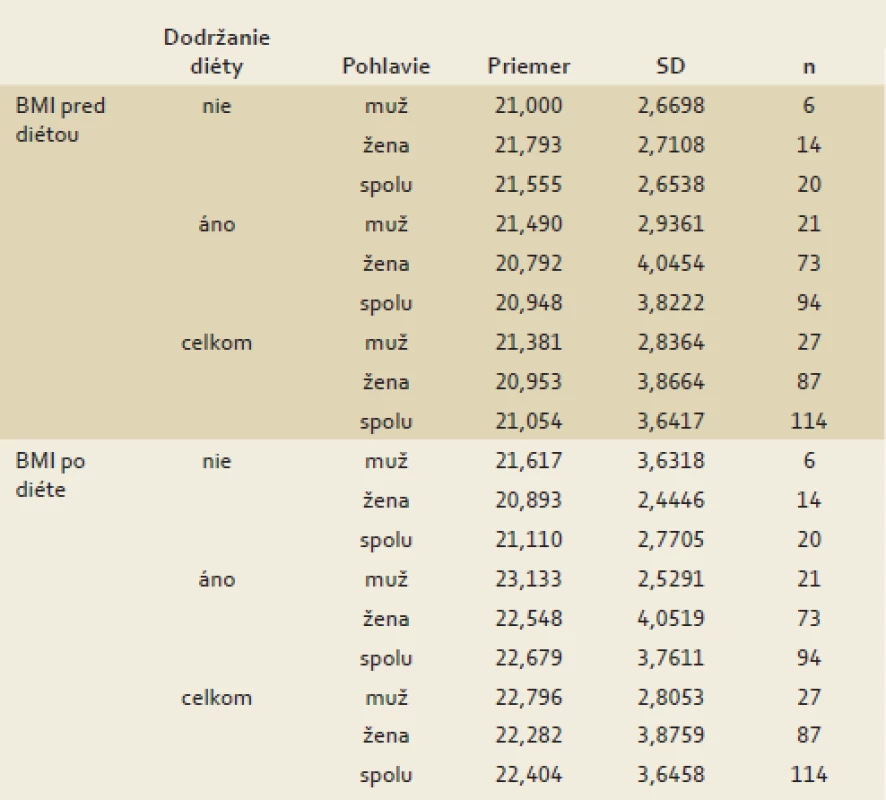Click n value 94 in row with SD 3,7611

[809, 658]
